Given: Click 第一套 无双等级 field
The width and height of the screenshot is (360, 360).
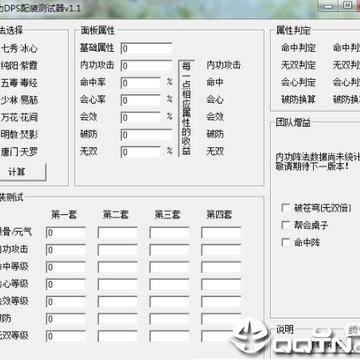Looking at the screenshot, I should pos(66,336).
